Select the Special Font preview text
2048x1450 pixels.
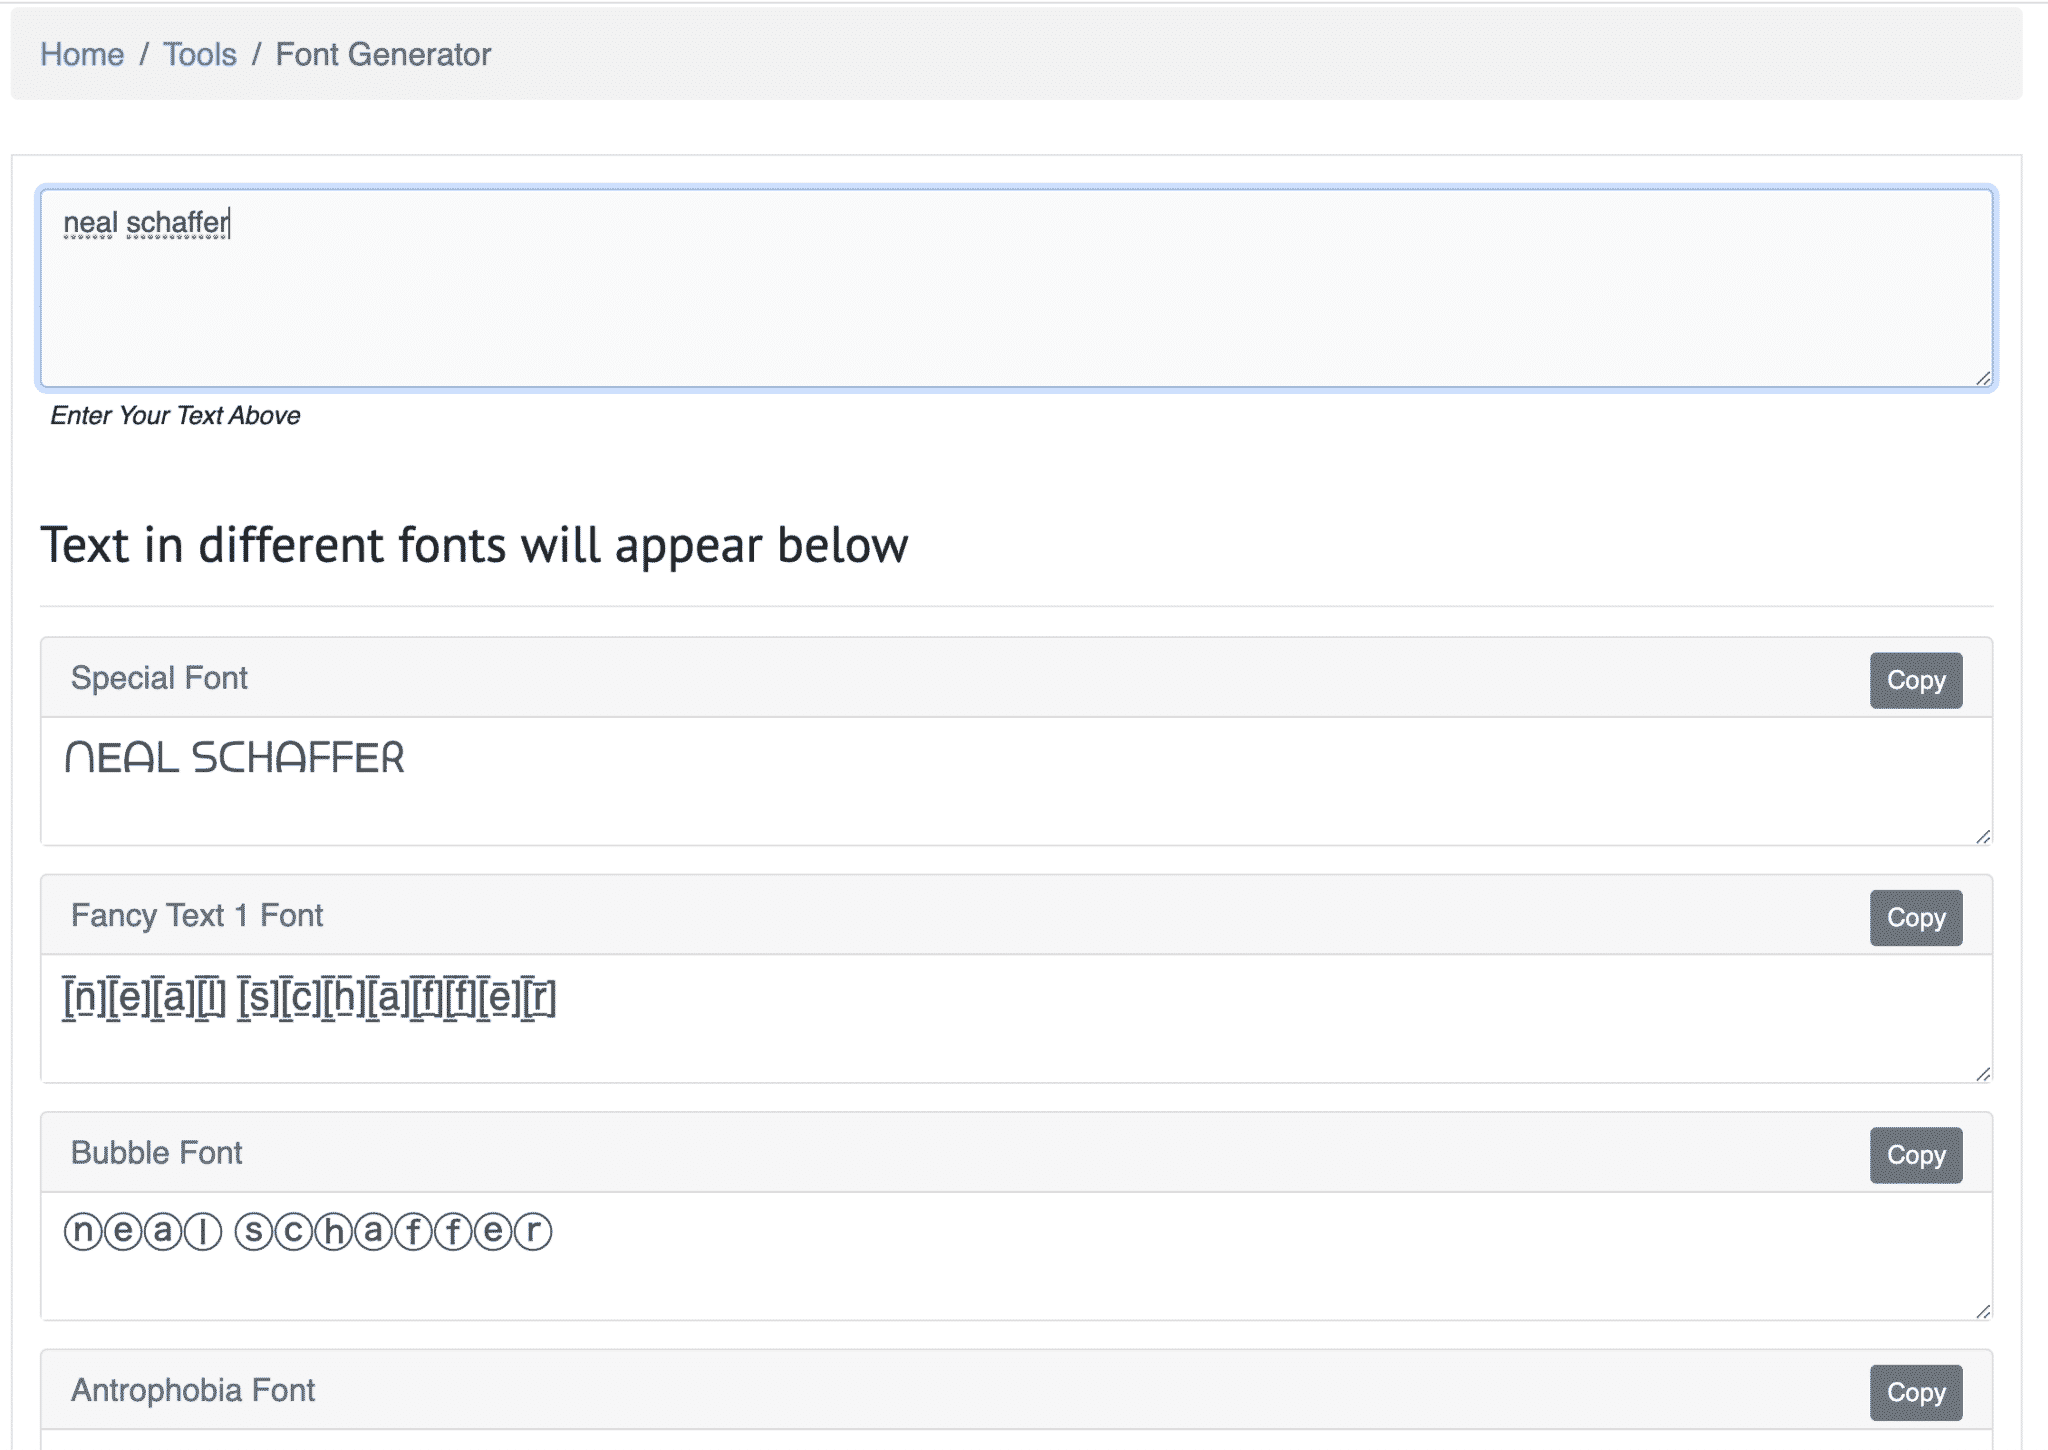tap(235, 758)
